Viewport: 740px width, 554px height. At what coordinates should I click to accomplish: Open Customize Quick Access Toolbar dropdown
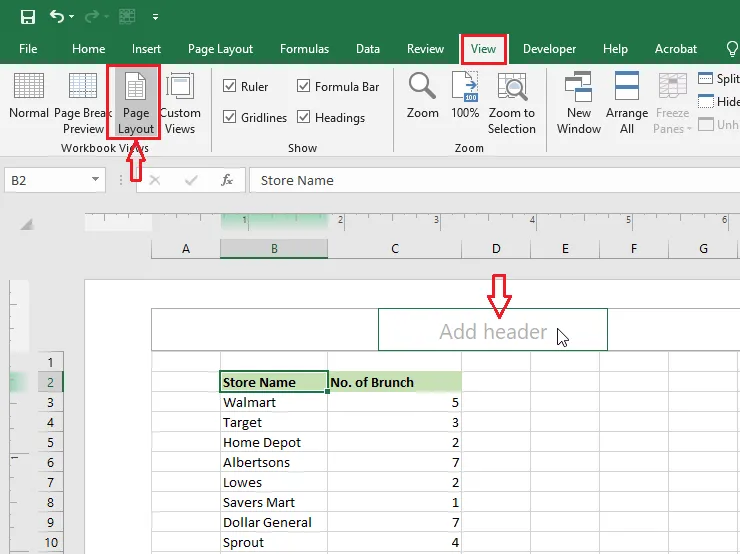[155, 17]
